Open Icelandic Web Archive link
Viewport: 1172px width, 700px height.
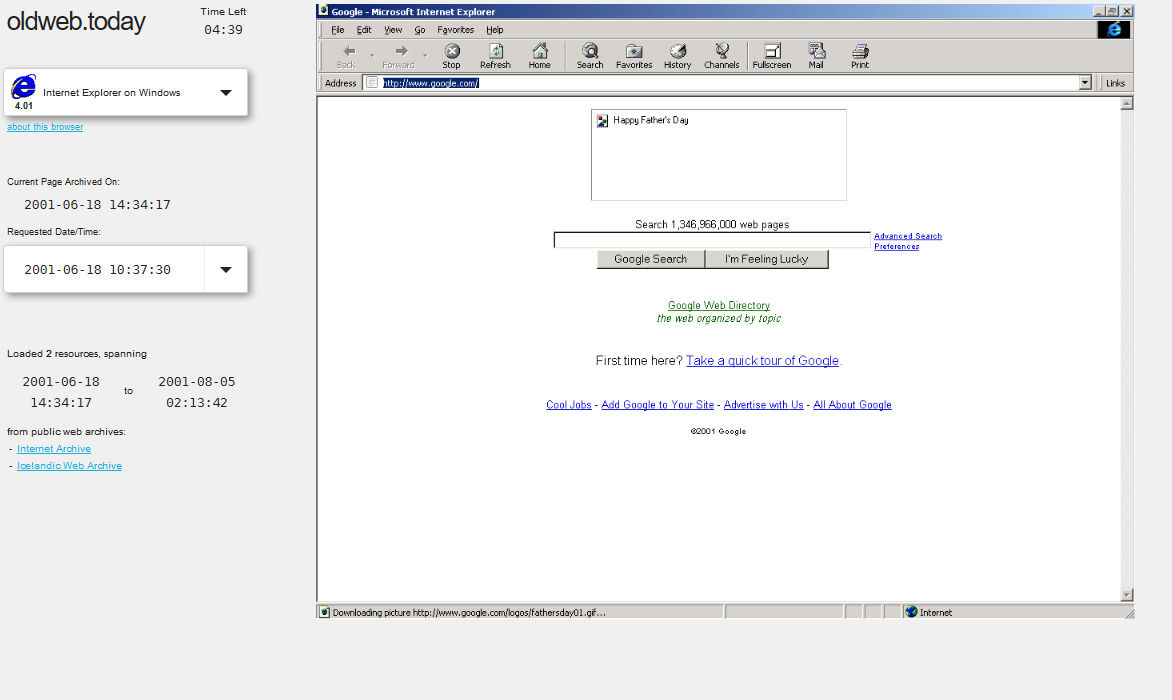point(70,465)
